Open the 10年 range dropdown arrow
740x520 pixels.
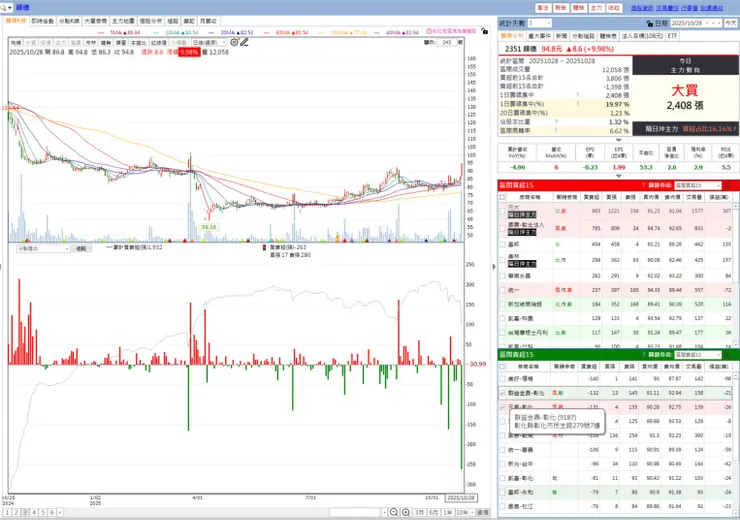(472, 512)
